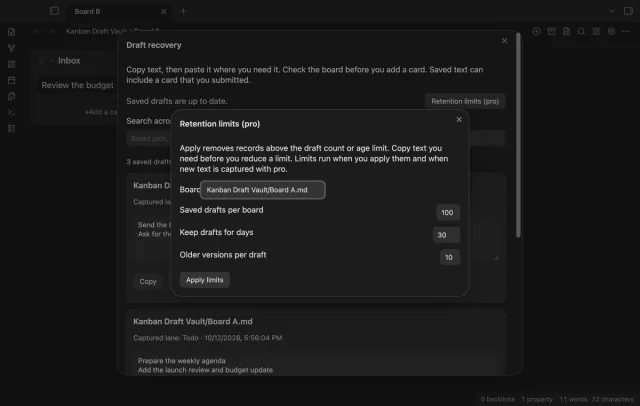Click Saved drafts are up to date status
This screenshot has width=640, height=406.
(x=177, y=101)
